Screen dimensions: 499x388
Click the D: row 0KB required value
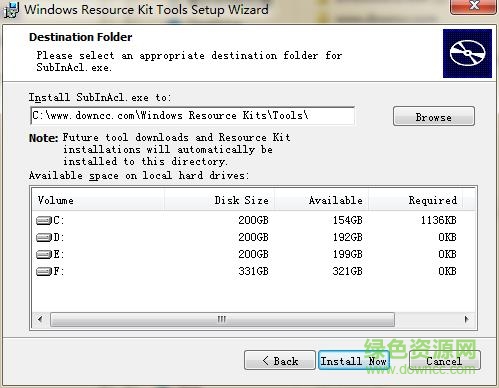tap(447, 237)
